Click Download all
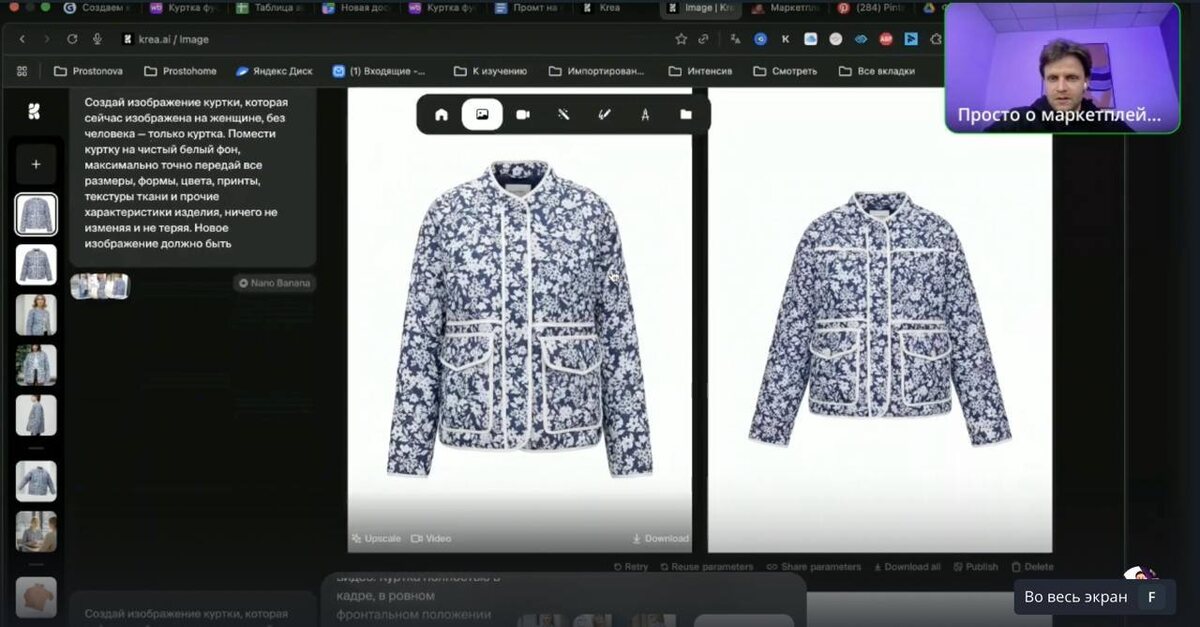 907,566
